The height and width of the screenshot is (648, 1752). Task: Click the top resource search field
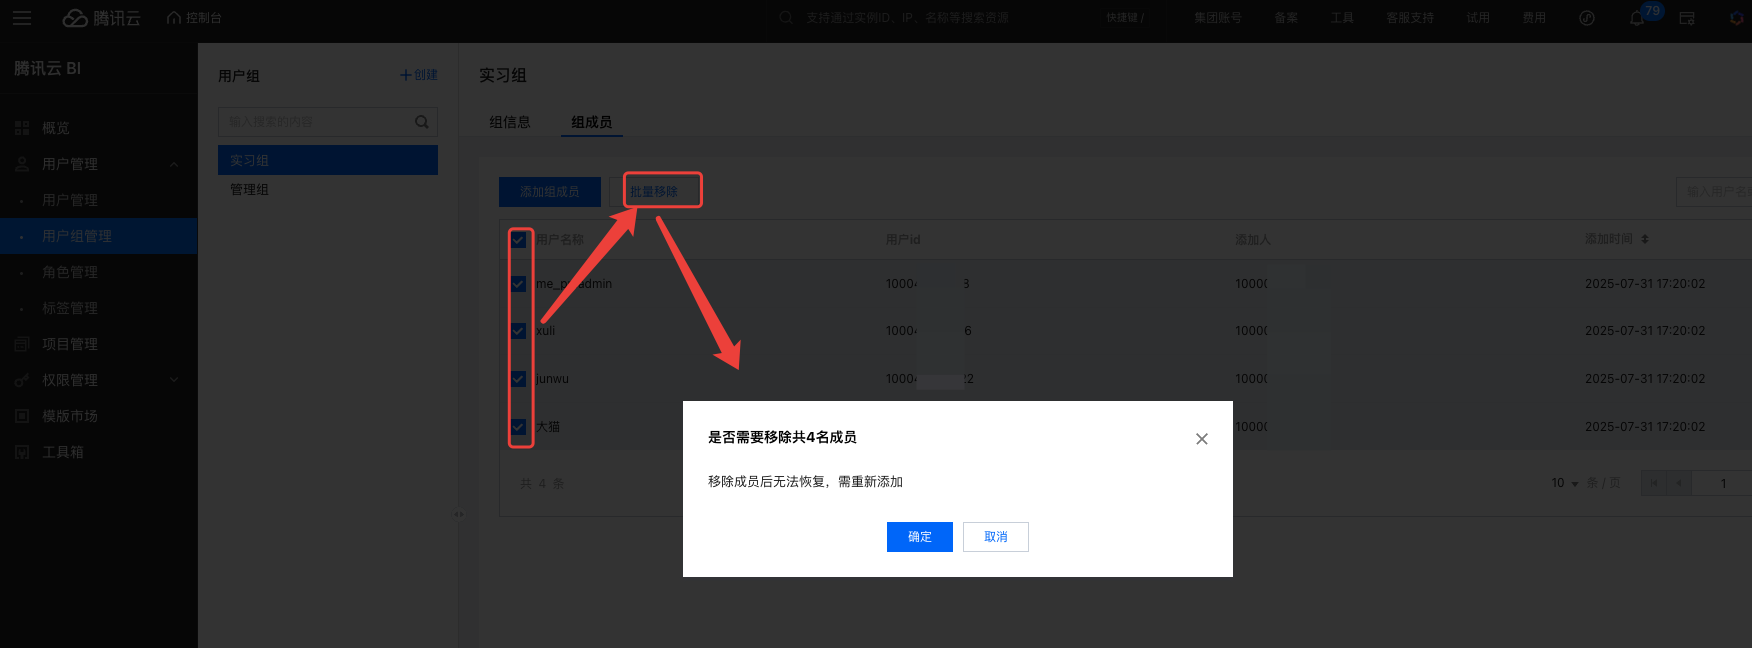click(908, 18)
